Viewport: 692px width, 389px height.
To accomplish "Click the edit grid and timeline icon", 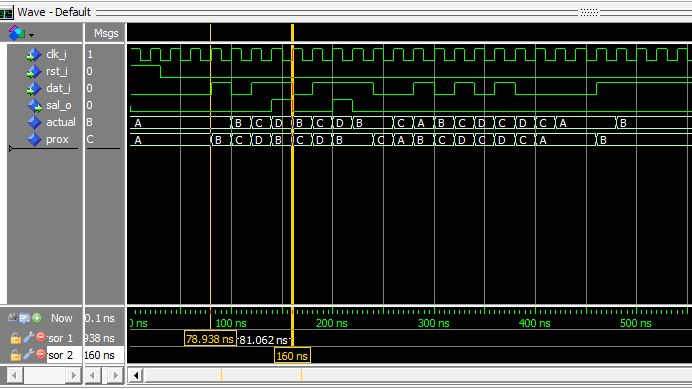I will (24, 318).
